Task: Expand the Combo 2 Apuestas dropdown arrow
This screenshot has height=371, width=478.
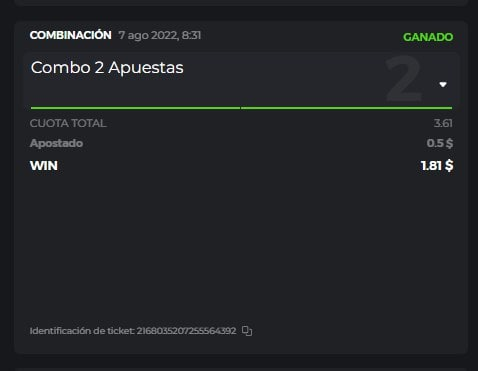Action: [443, 85]
